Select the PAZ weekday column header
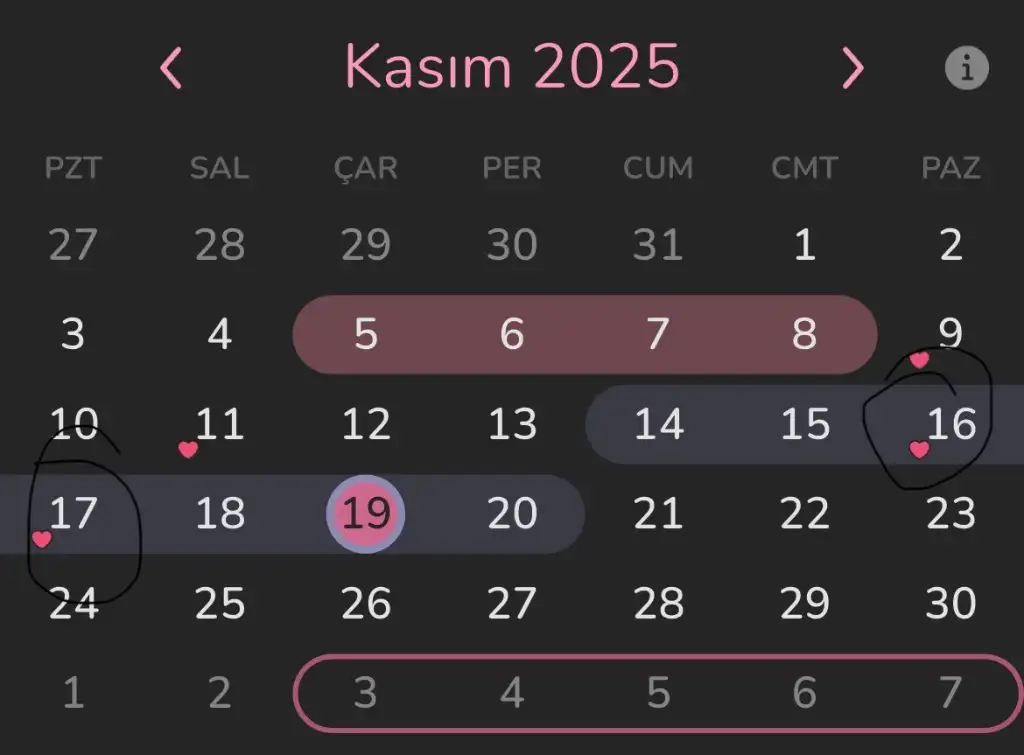 click(x=950, y=168)
